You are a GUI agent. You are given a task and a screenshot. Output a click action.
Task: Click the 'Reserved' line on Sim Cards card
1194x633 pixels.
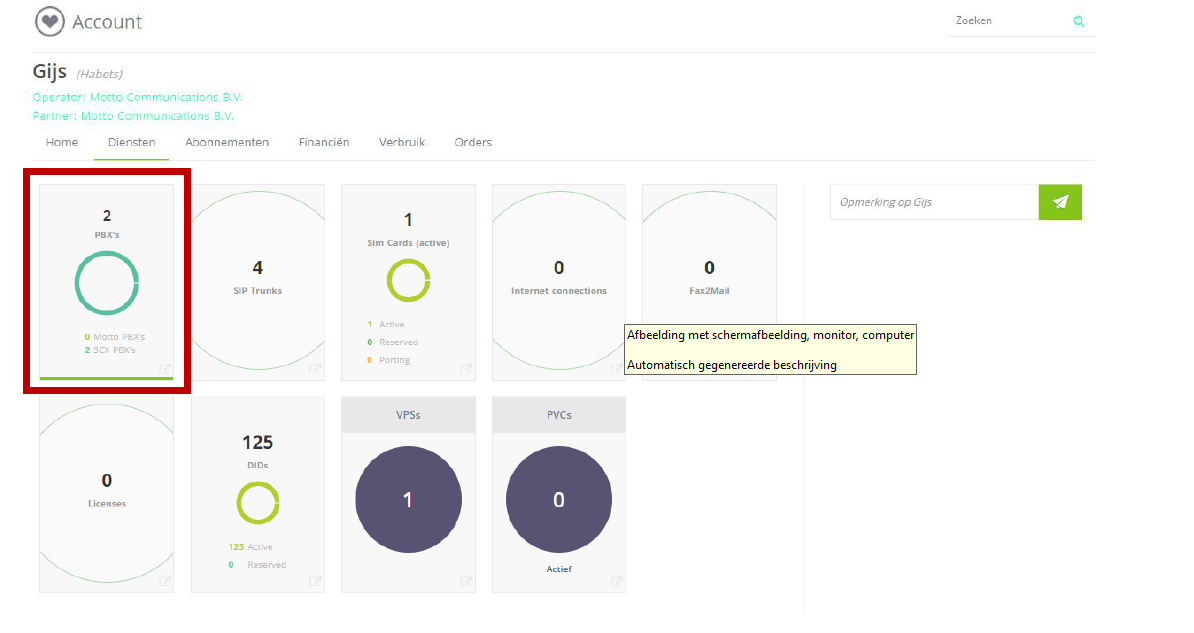pos(393,342)
